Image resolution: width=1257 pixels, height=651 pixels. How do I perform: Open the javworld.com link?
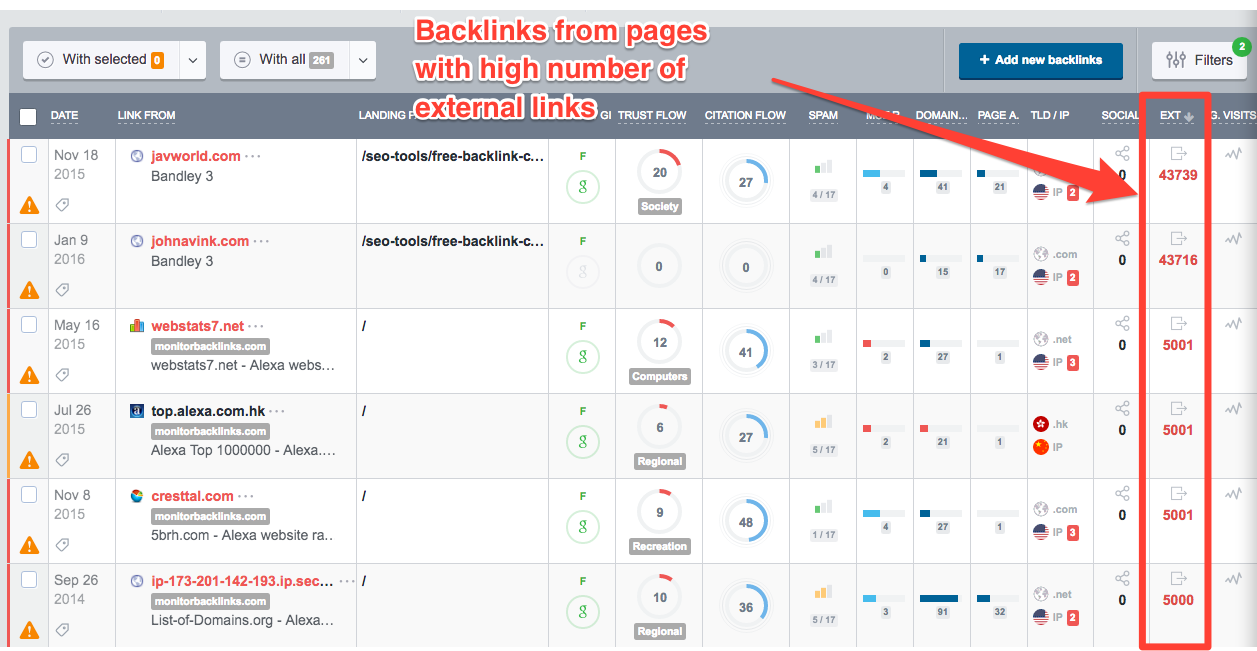pyautogui.click(x=196, y=156)
